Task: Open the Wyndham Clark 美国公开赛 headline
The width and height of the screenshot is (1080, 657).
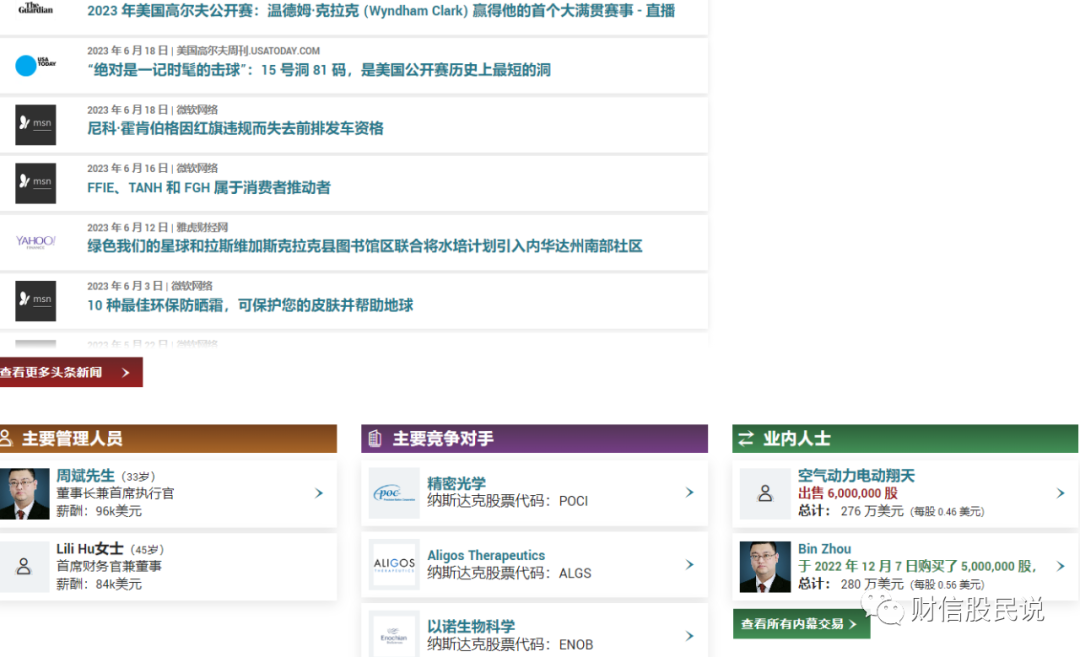Action: click(x=380, y=10)
